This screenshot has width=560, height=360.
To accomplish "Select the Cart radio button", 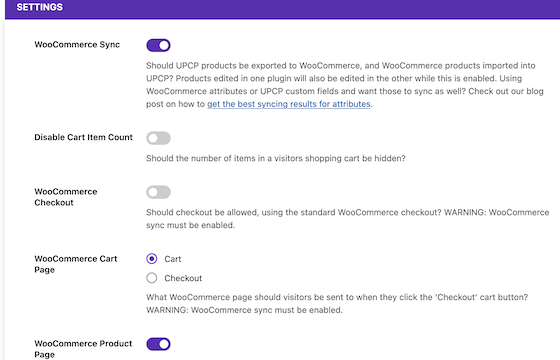I will (x=151, y=259).
